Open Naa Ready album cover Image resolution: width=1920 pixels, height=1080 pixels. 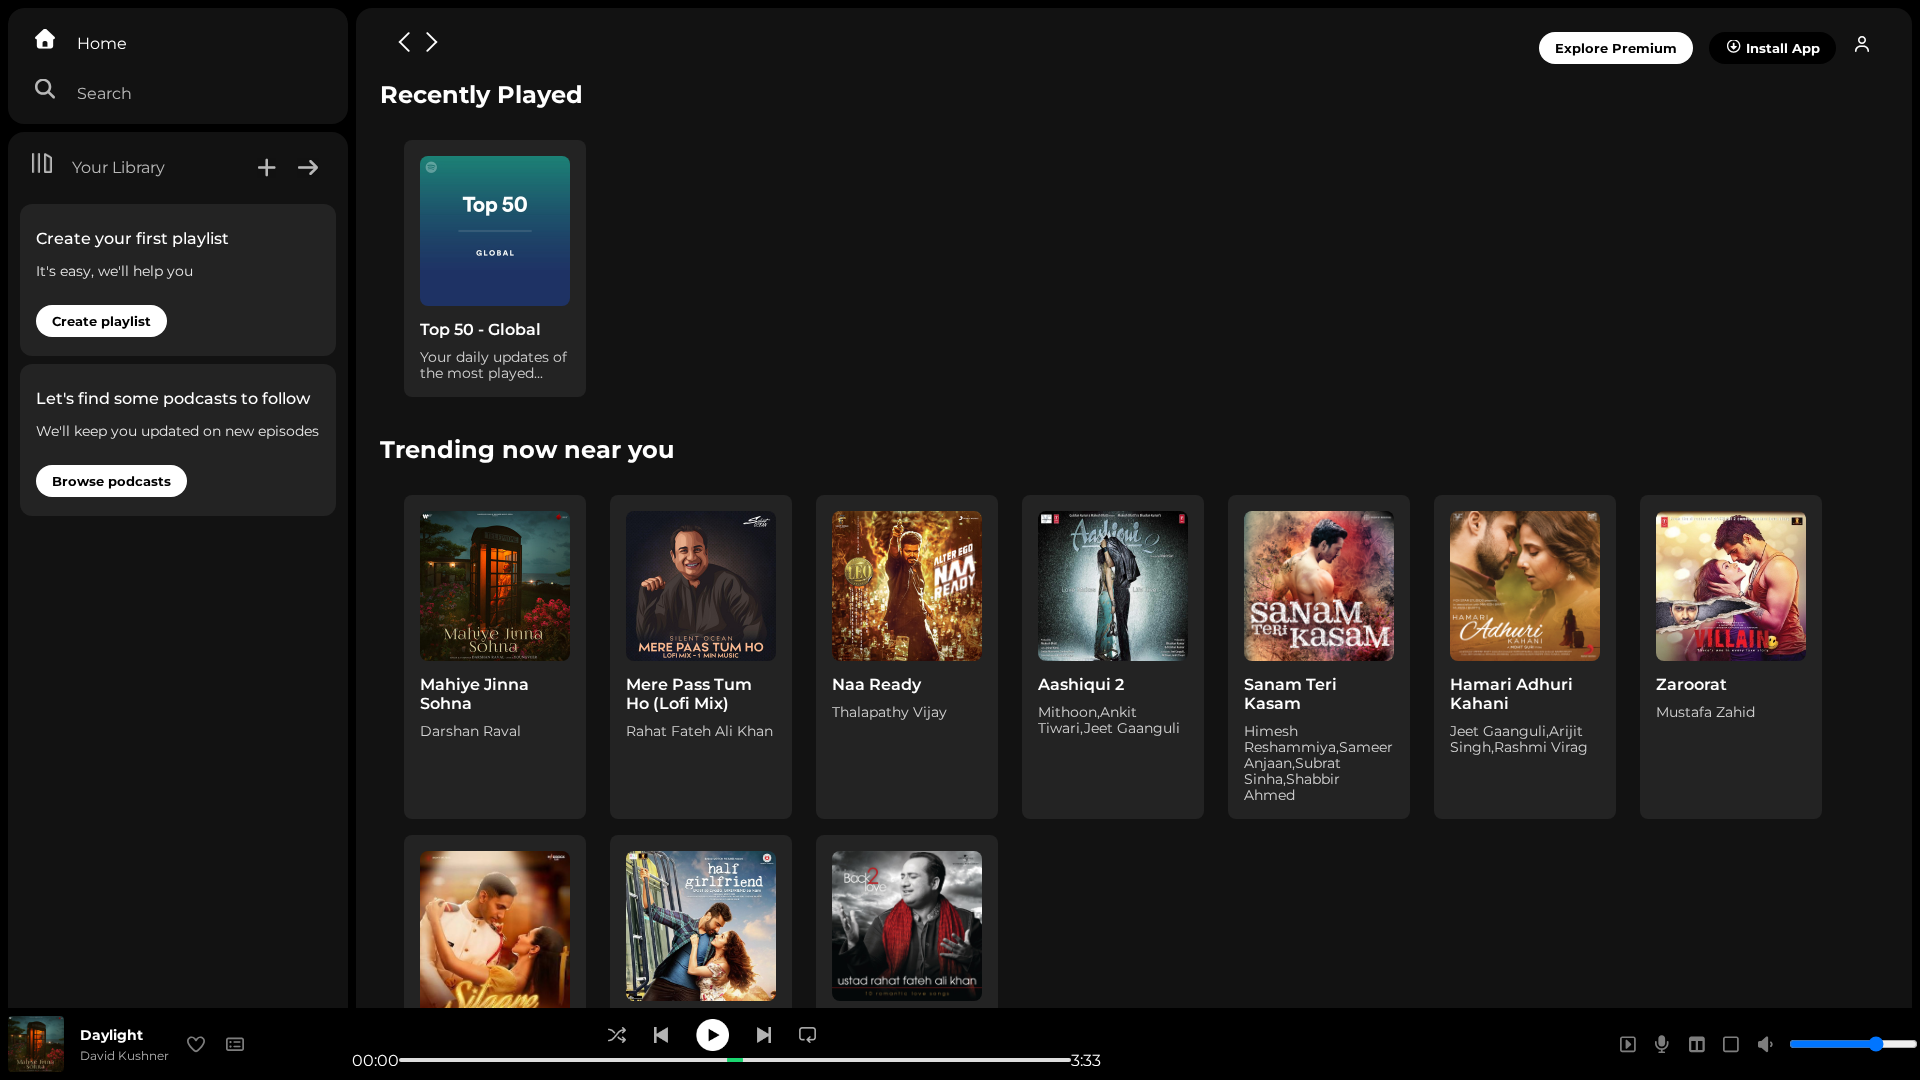(x=907, y=586)
